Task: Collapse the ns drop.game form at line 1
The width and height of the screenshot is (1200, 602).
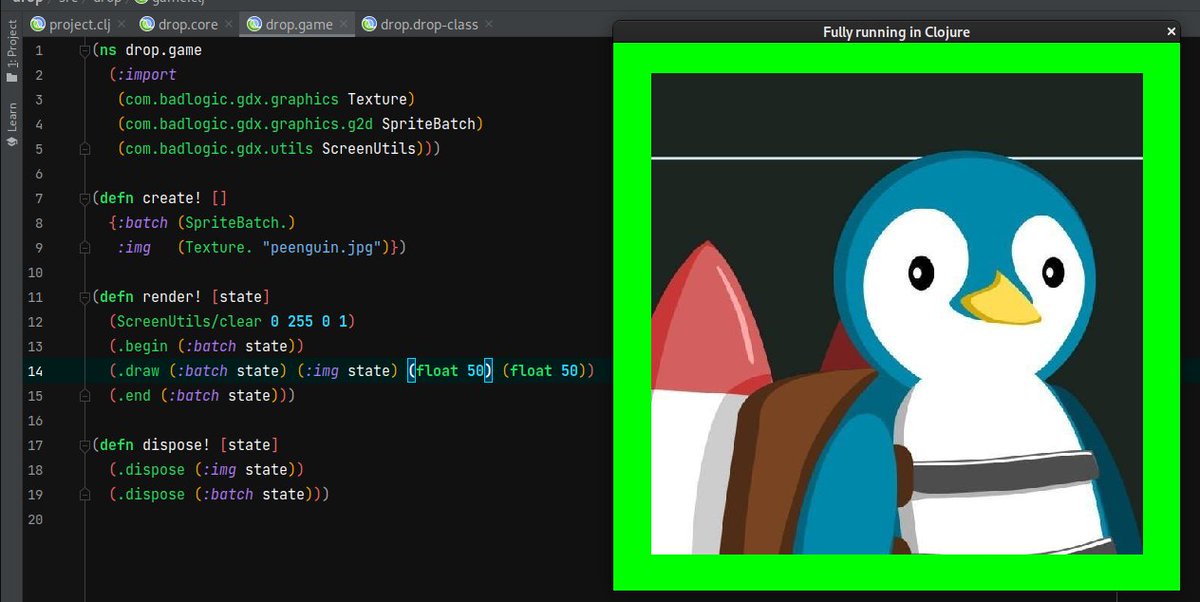Action: 86,50
